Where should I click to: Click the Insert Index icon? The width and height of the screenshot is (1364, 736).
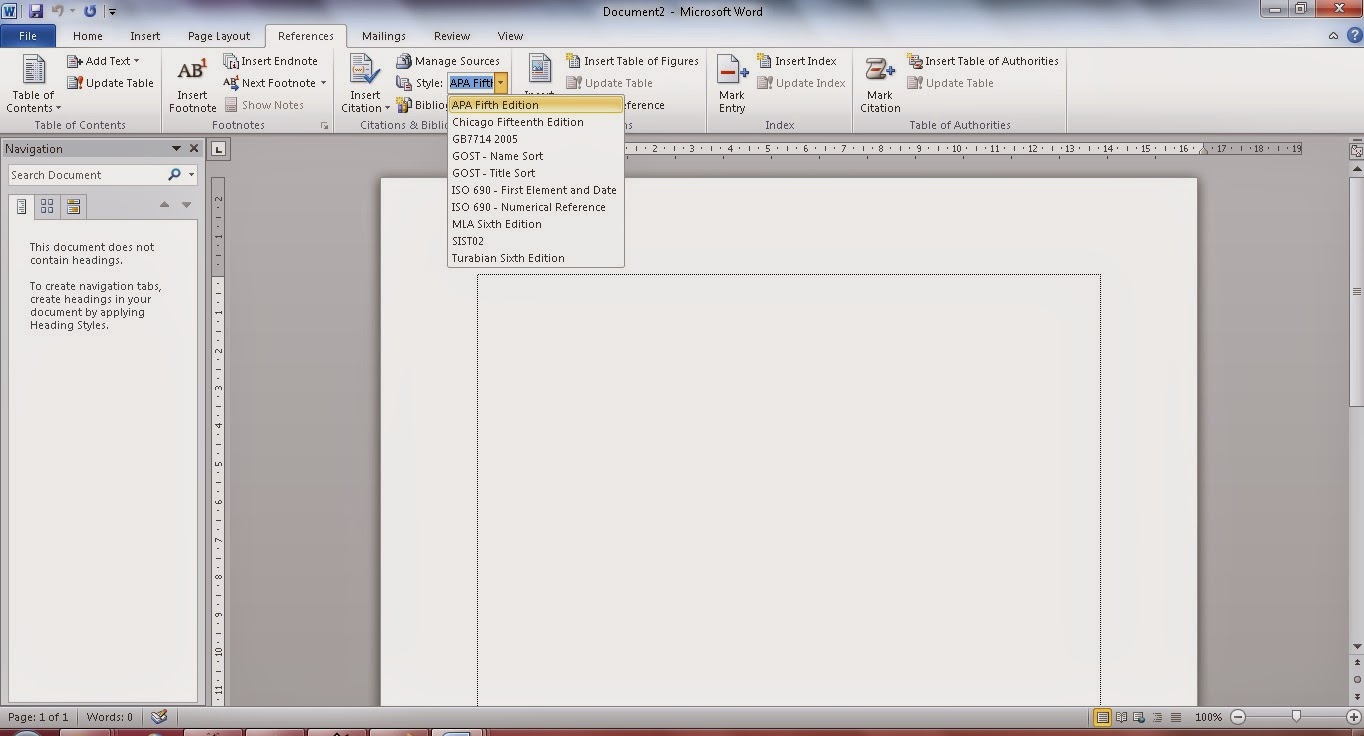tap(797, 60)
